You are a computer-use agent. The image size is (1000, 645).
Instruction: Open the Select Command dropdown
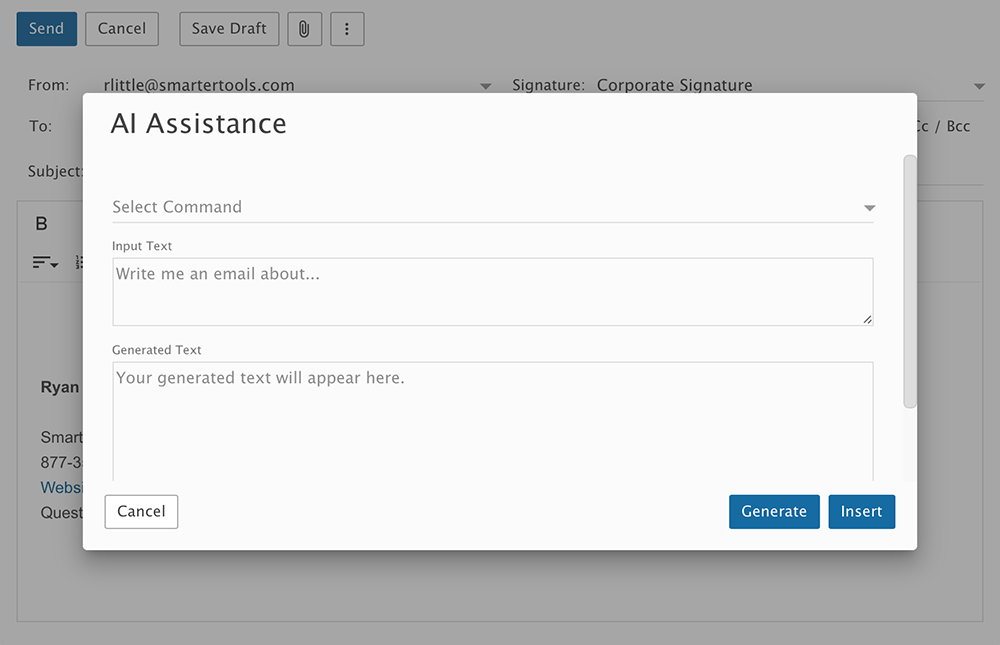pos(492,207)
